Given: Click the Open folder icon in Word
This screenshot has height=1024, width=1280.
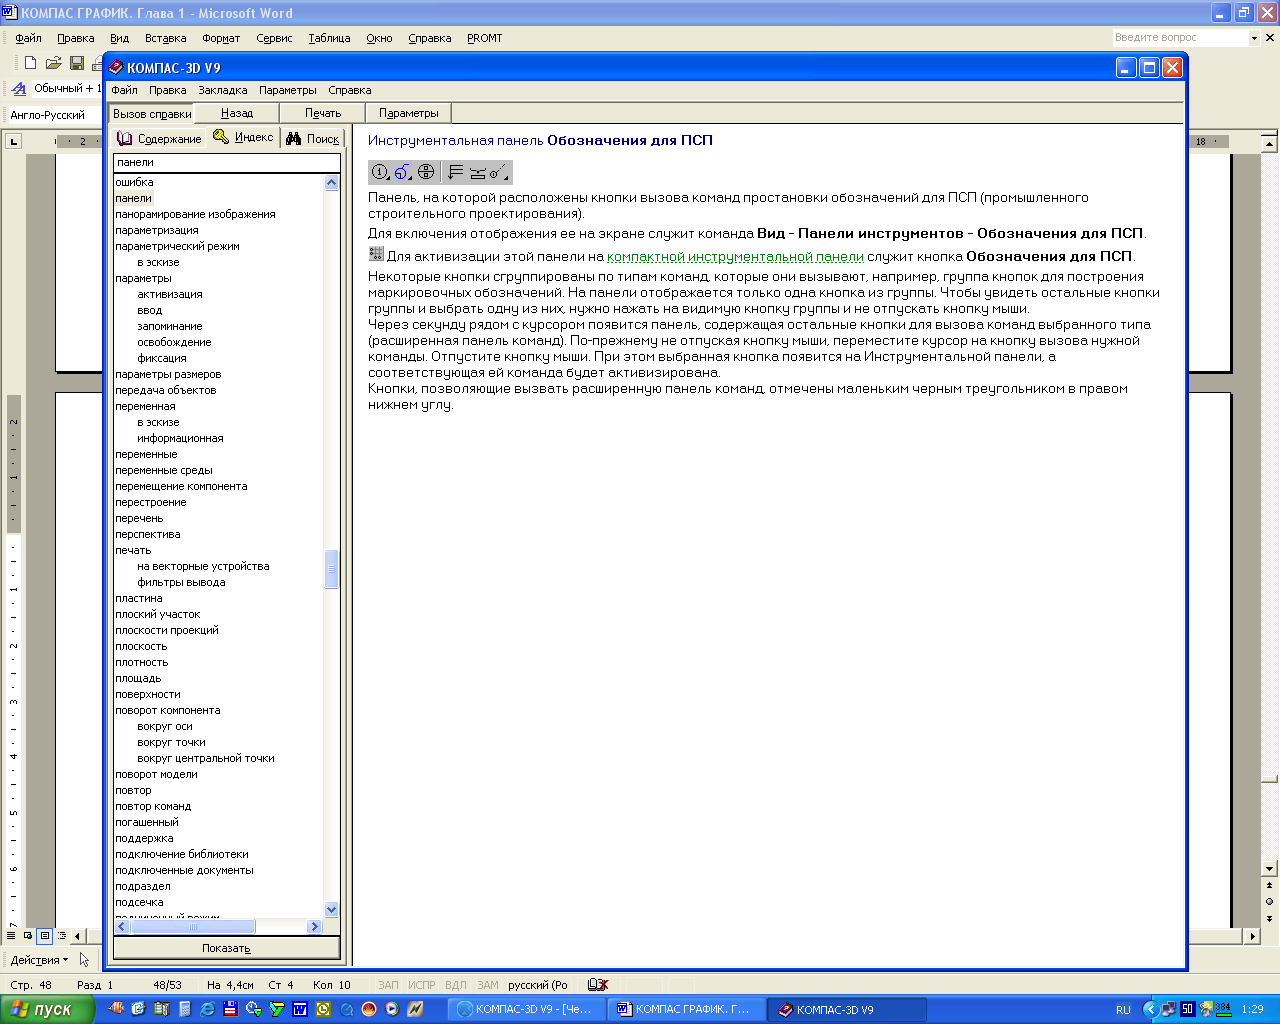Looking at the screenshot, I should point(53,63).
